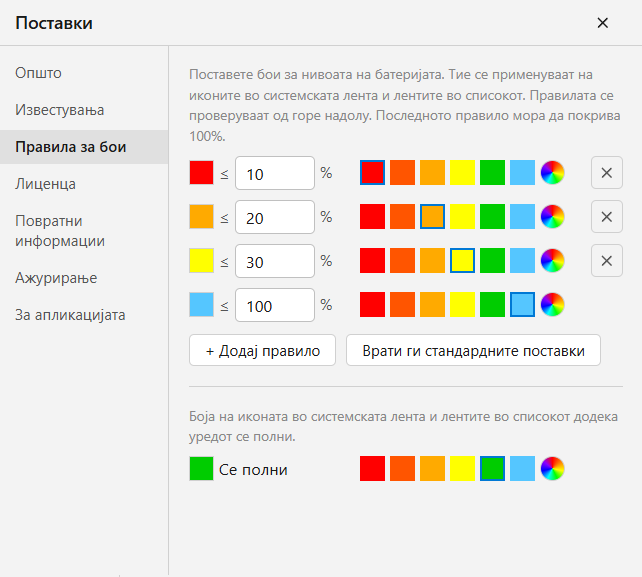This screenshot has width=642, height=577.
Task: Pick red-orange swatch in the Се полни row
Action: pos(402,468)
